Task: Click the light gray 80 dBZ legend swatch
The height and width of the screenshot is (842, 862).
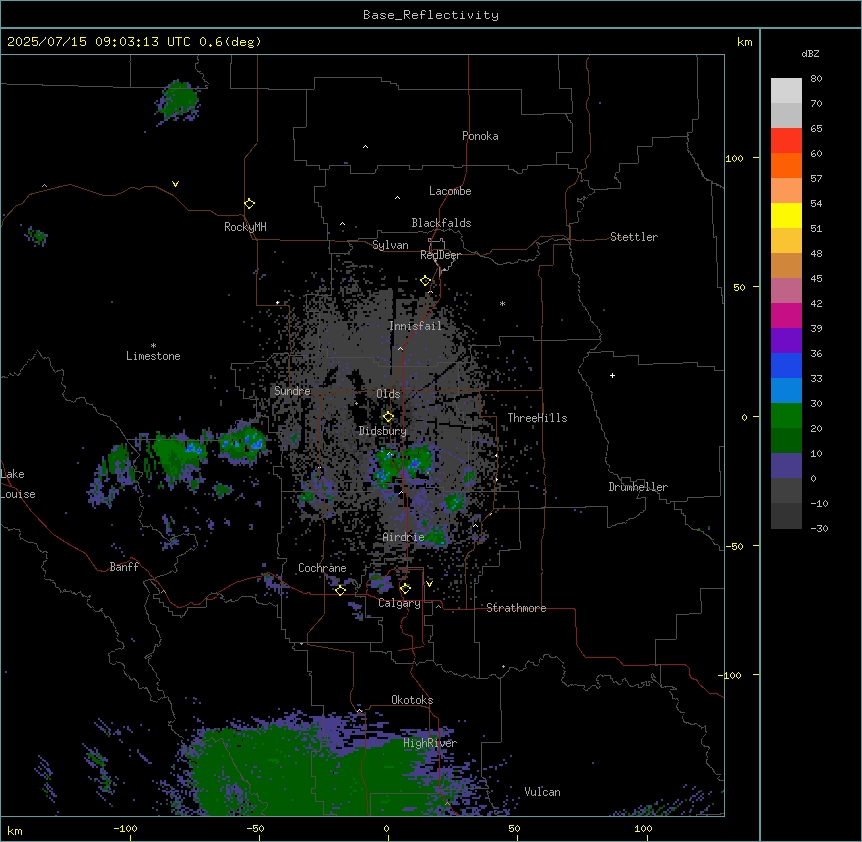Action: (x=786, y=91)
